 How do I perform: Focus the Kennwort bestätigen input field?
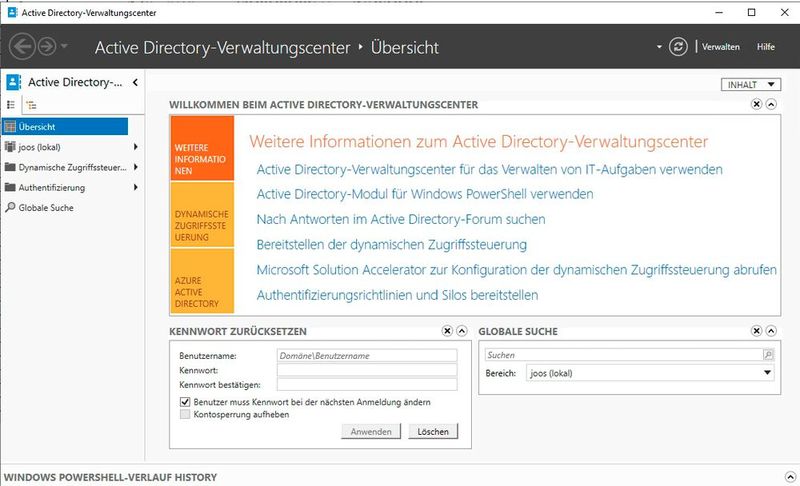pos(367,384)
